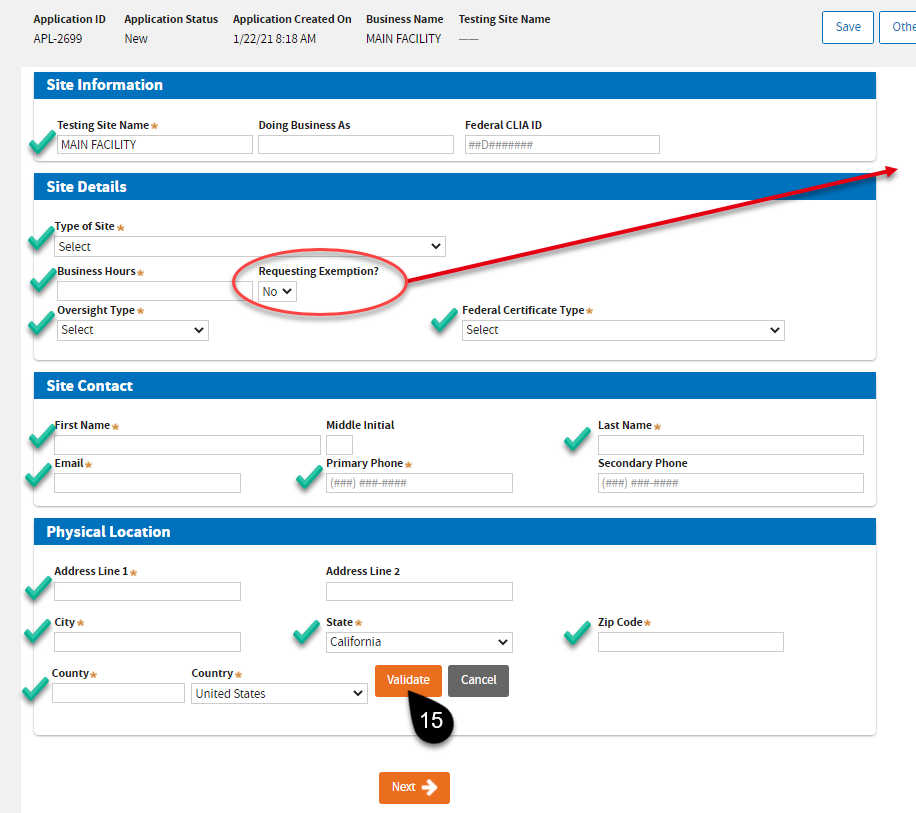Click the step 15 callout marker
The height and width of the screenshot is (813, 916).
click(431, 721)
